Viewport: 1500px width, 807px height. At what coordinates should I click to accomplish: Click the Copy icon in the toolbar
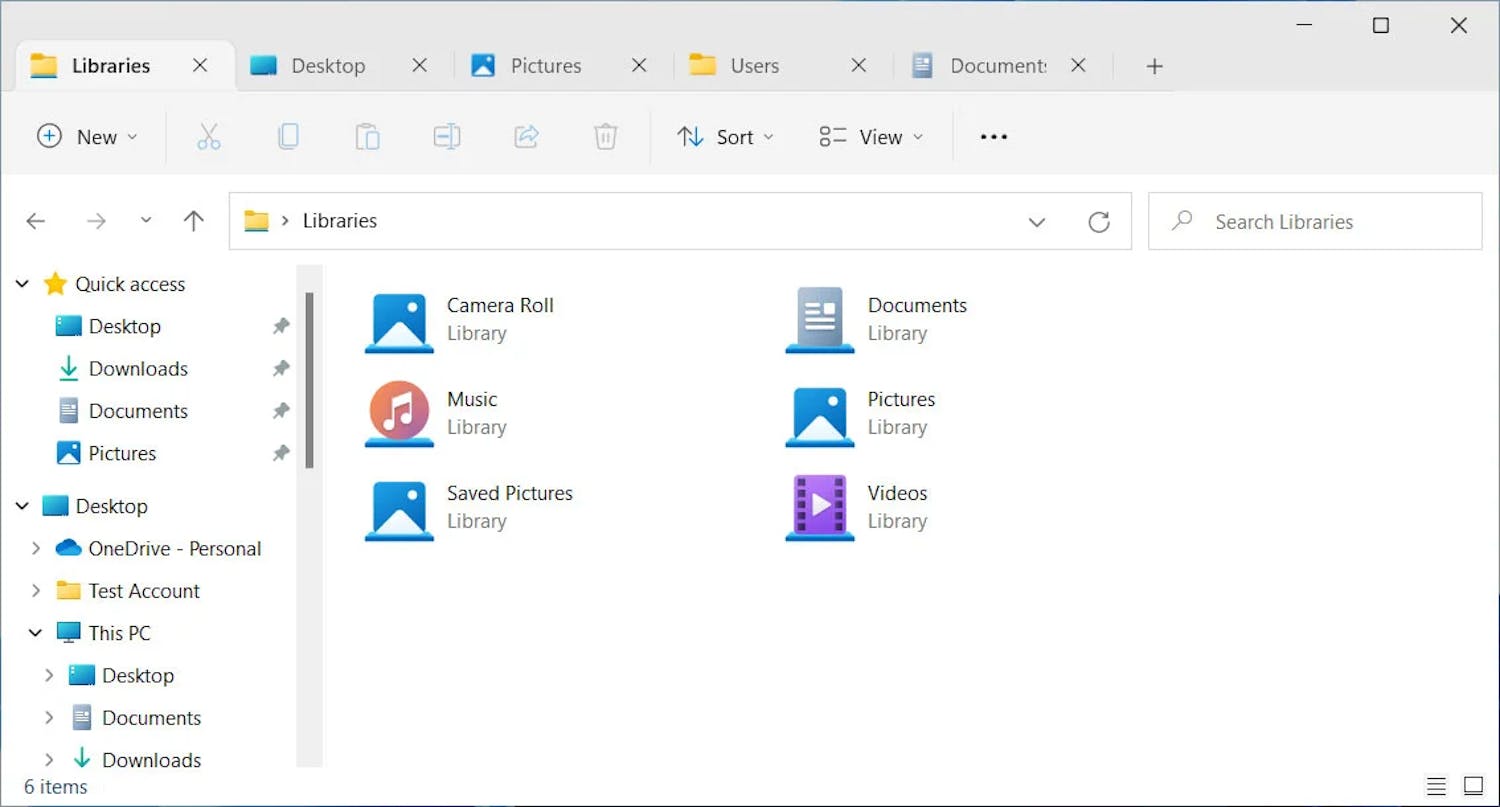coord(288,137)
